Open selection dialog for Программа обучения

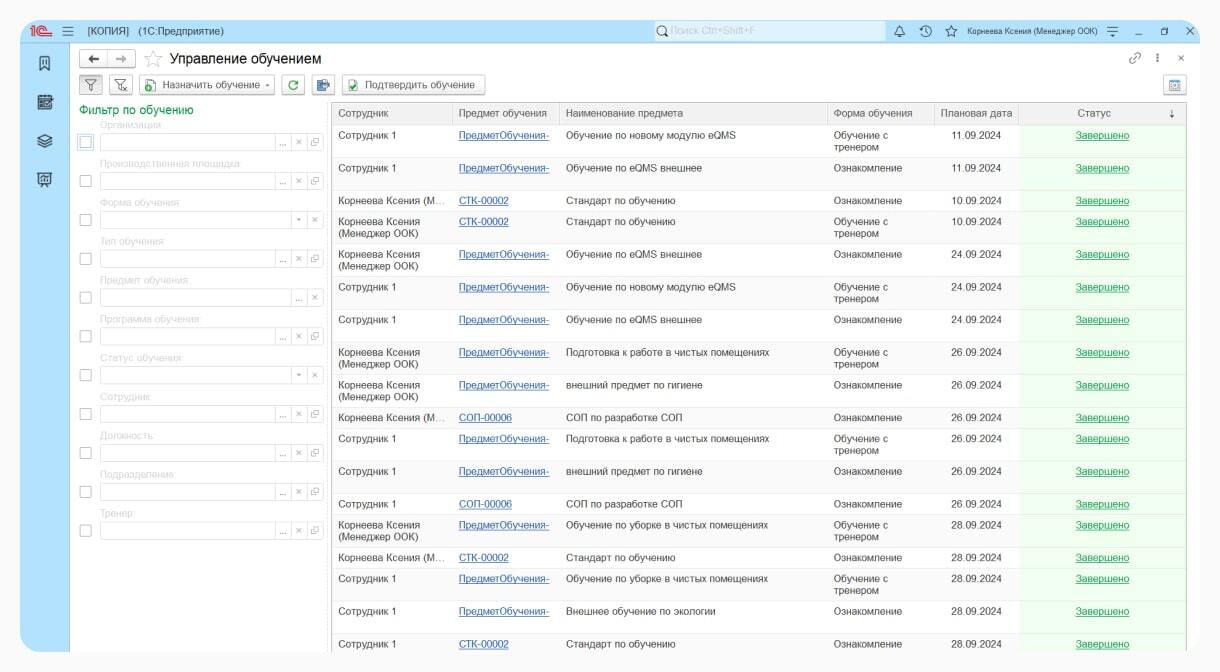click(282, 337)
